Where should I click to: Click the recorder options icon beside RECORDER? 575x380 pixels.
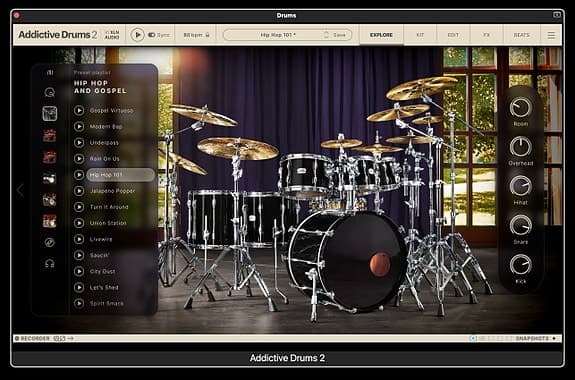(59, 338)
